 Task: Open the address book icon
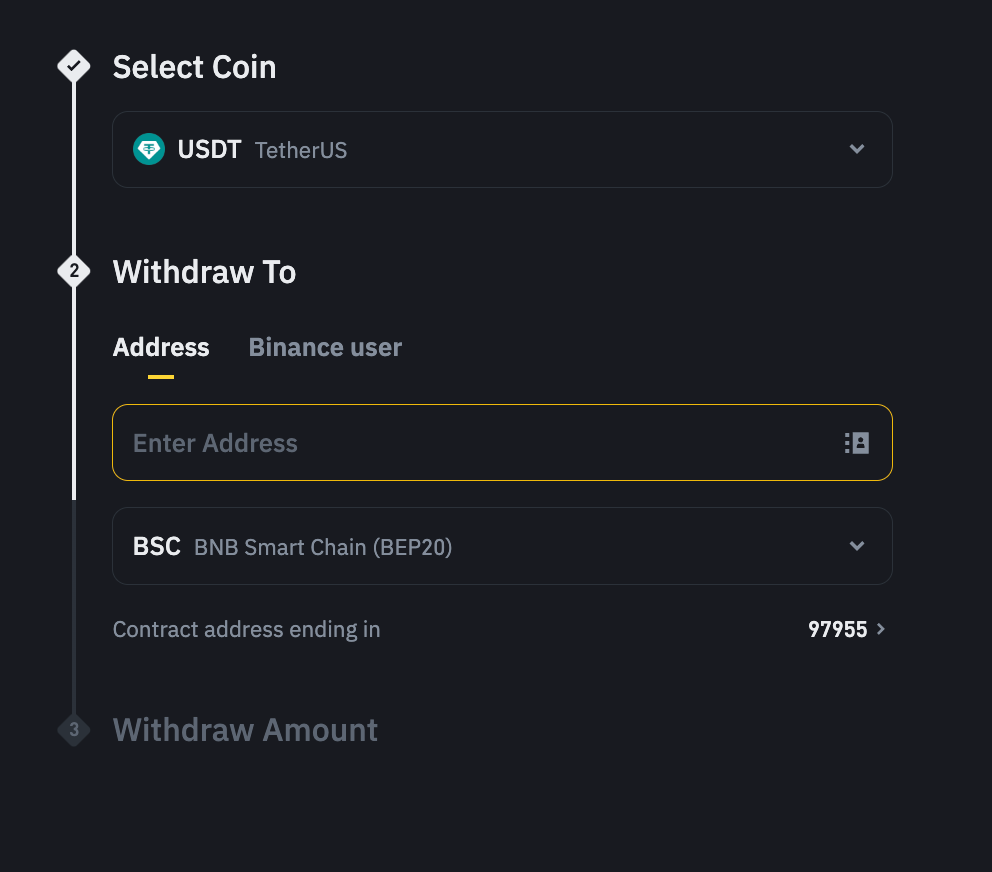pos(857,443)
